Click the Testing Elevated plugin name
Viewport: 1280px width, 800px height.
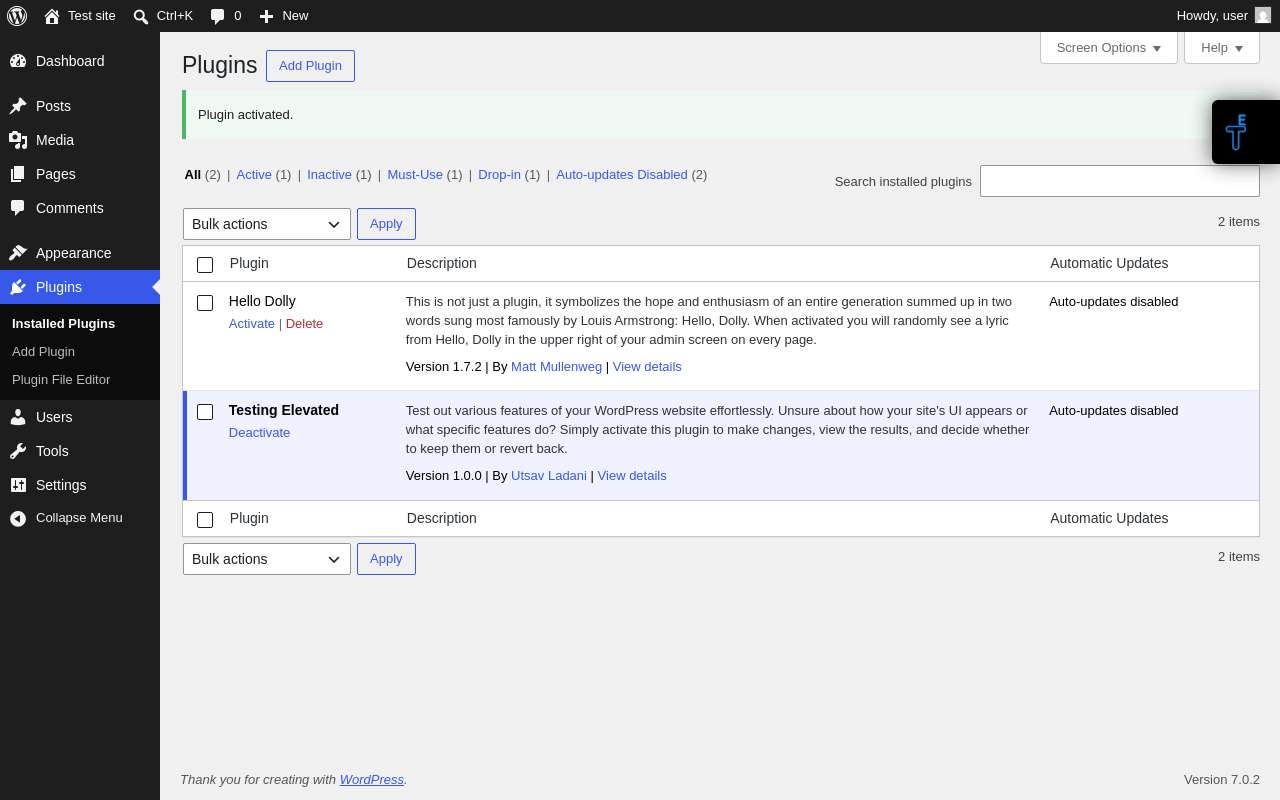point(284,410)
